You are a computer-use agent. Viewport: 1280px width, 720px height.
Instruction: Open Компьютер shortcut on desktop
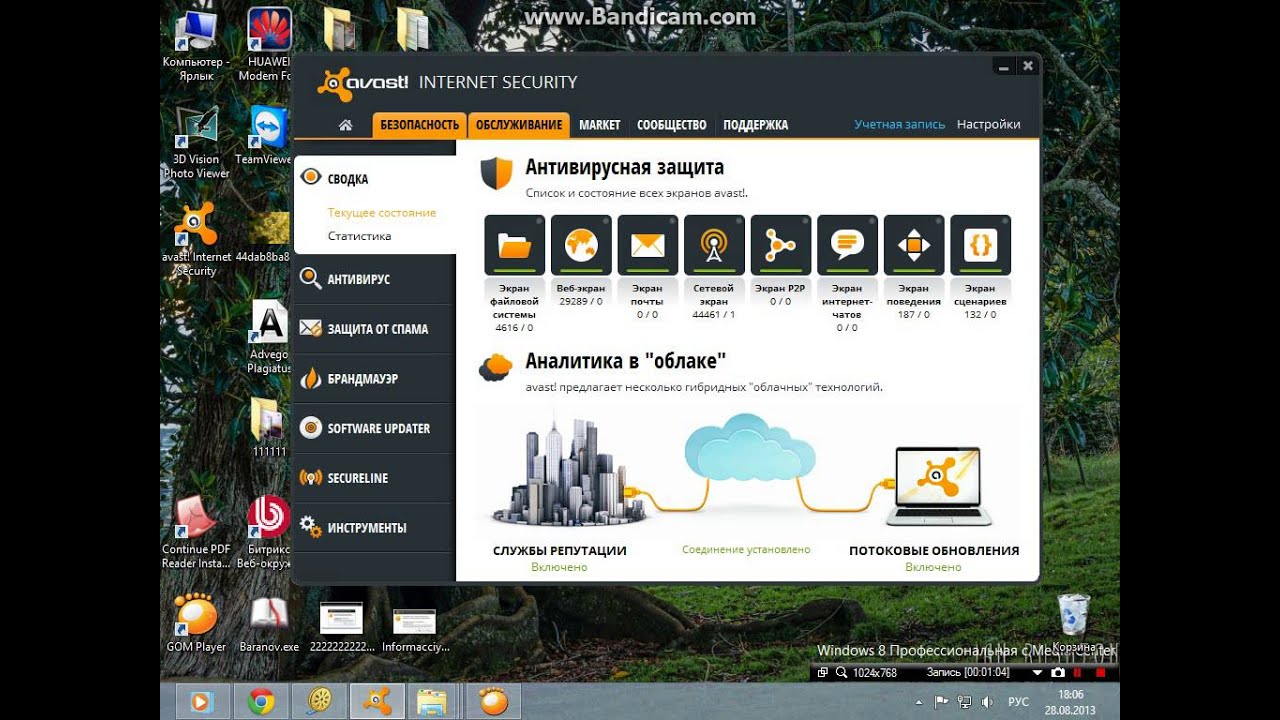click(195, 44)
